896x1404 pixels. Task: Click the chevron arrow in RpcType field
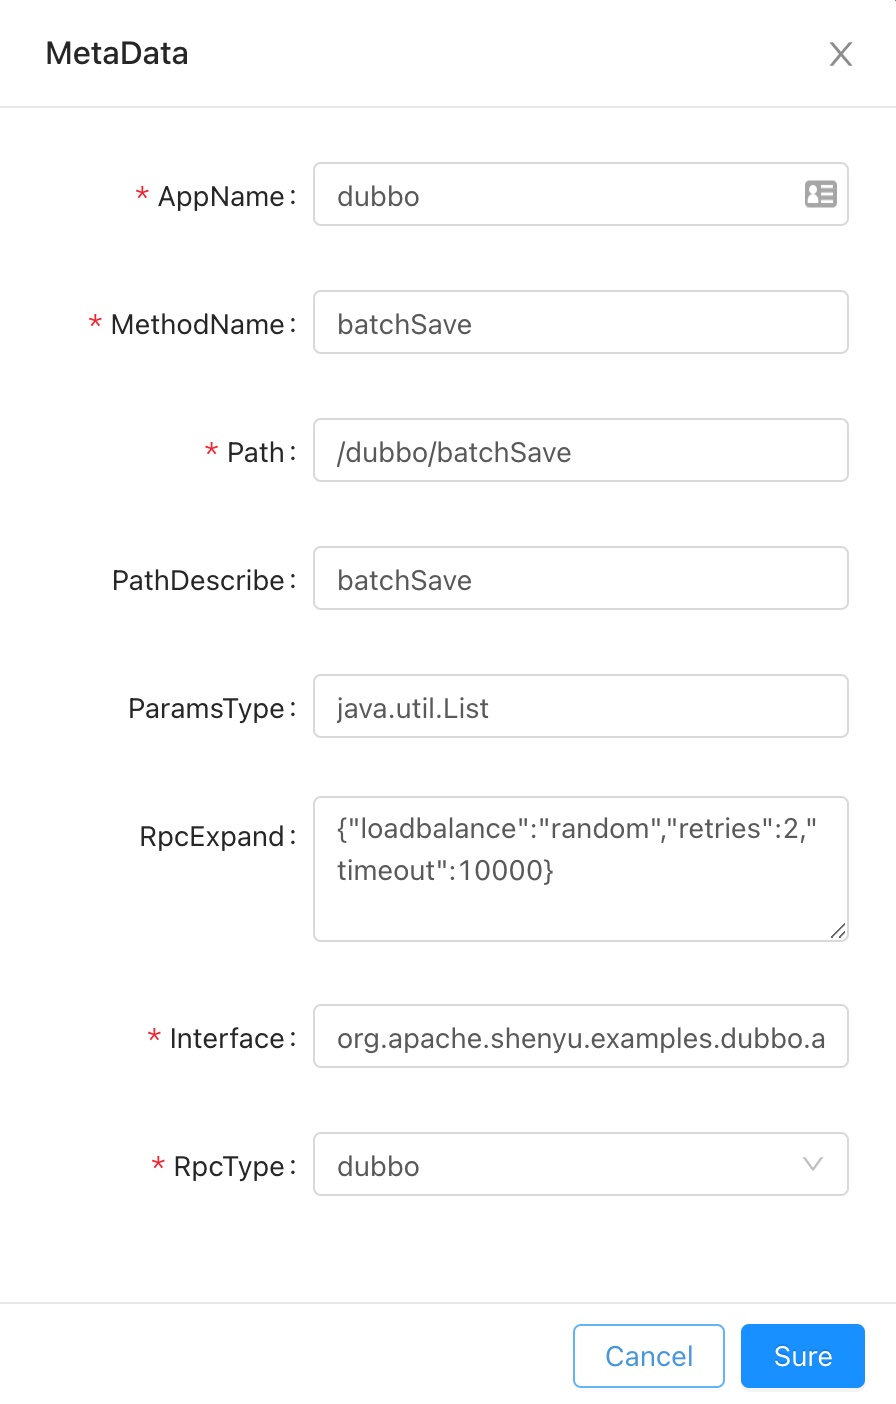pyautogui.click(x=812, y=1164)
